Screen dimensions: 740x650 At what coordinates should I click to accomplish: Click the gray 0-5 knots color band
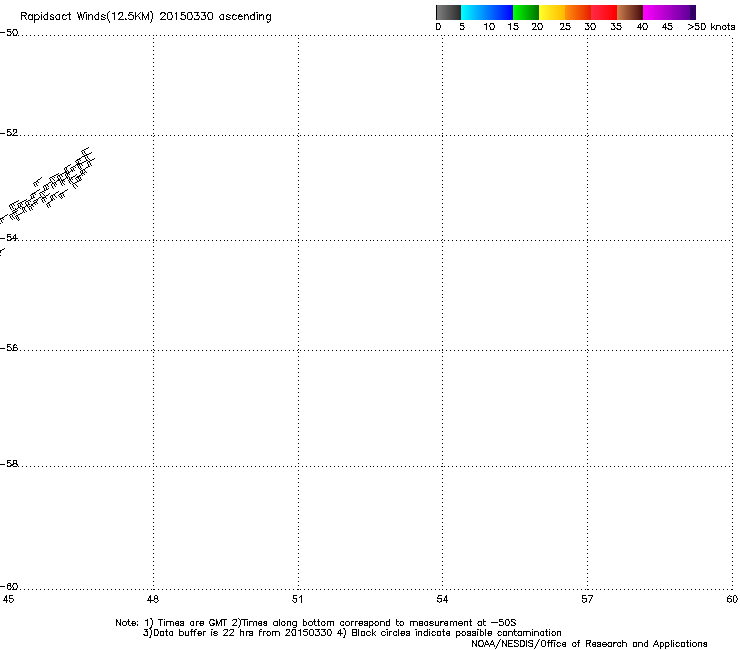point(448,12)
